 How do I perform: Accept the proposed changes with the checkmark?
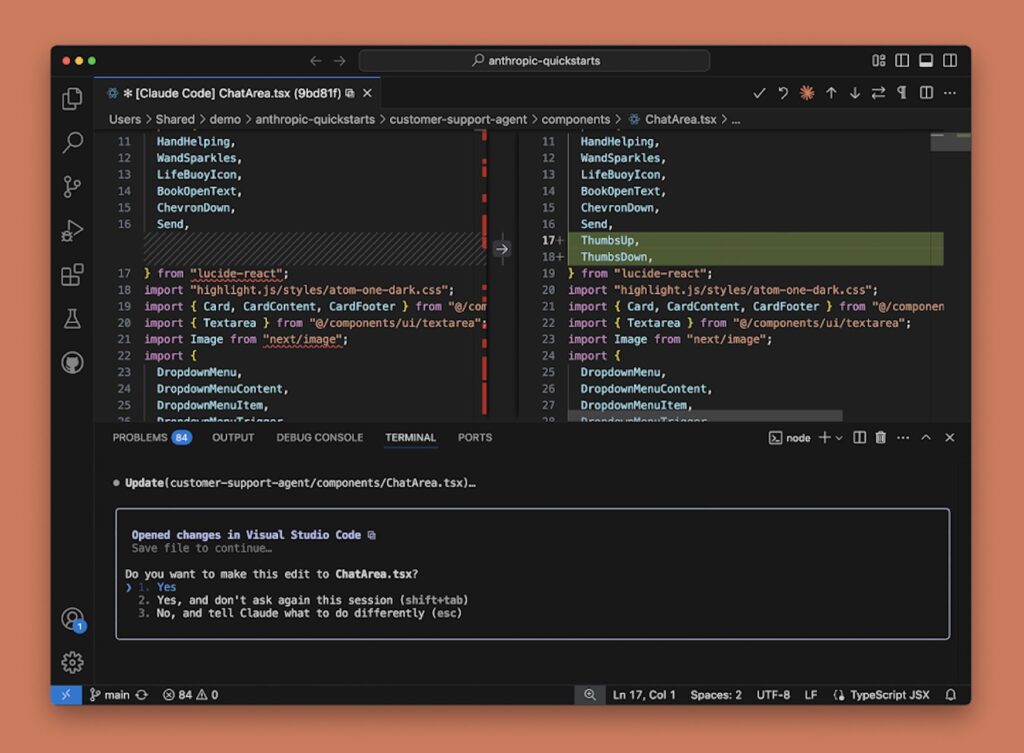[759, 93]
